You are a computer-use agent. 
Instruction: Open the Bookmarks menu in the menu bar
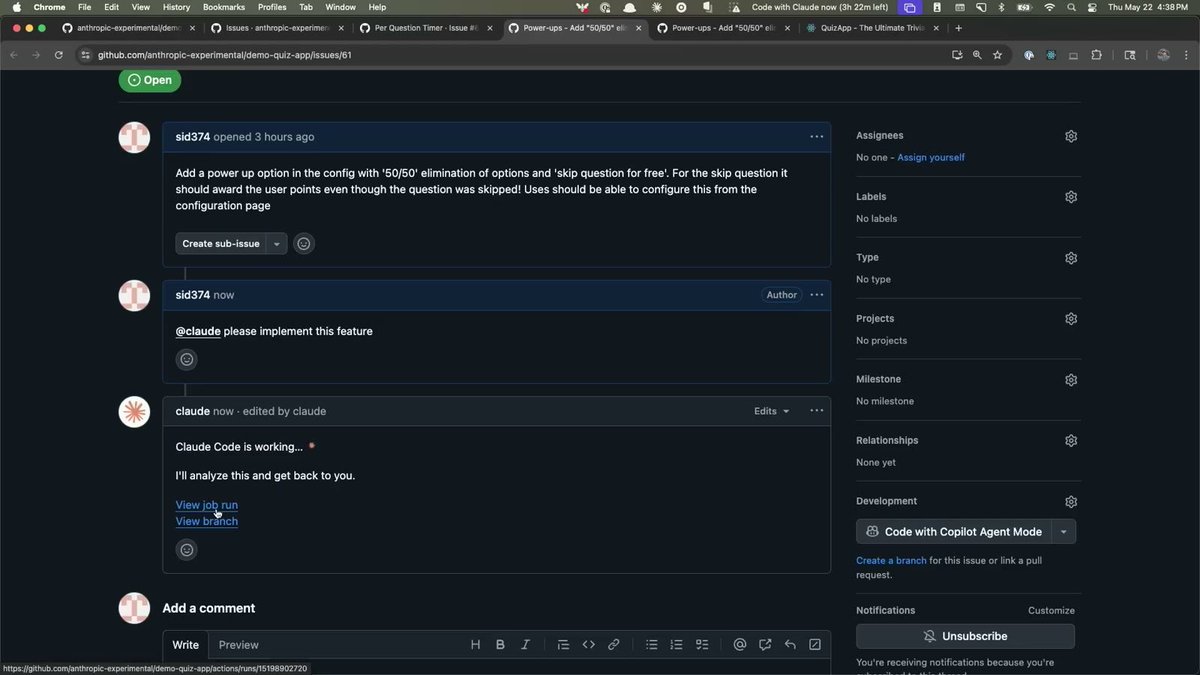[x=224, y=7]
